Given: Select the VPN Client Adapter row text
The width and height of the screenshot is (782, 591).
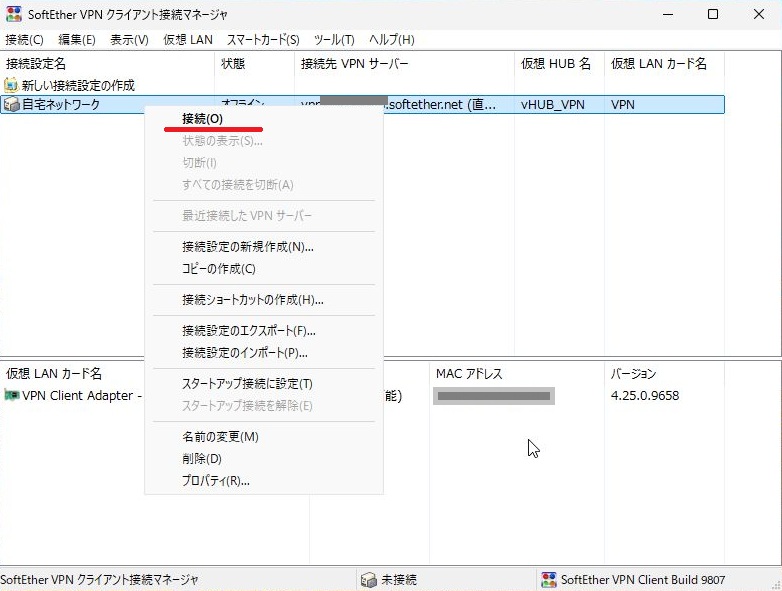Looking at the screenshot, I should (x=82, y=395).
